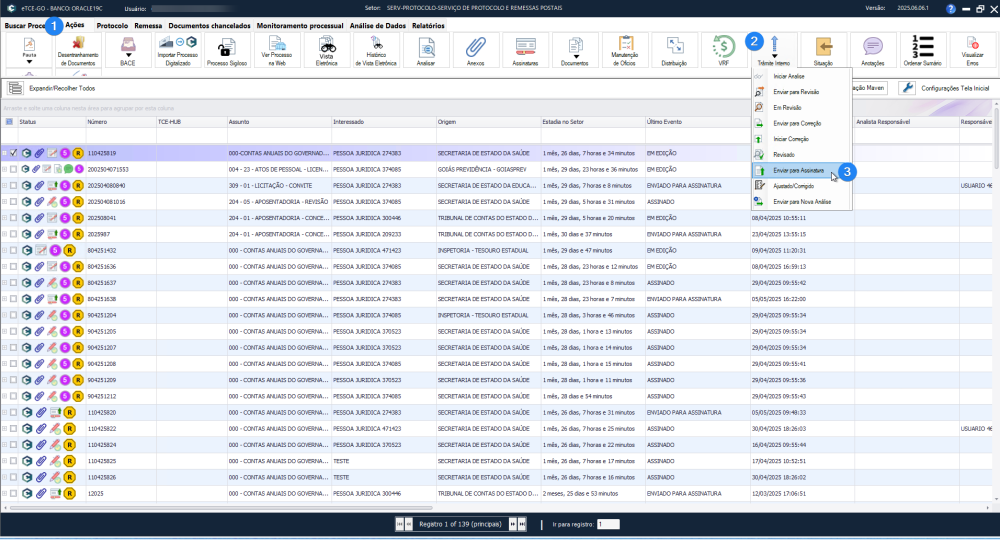The width and height of the screenshot is (1000, 540).
Task: Open the Ordenar Sumário tool
Action: 922,50
